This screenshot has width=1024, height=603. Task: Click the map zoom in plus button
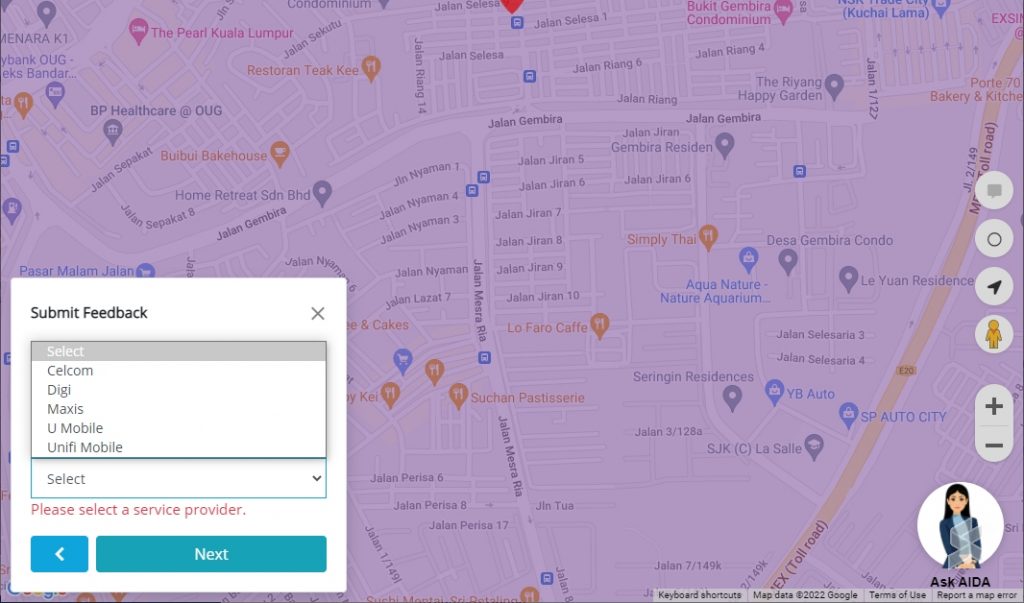(993, 406)
